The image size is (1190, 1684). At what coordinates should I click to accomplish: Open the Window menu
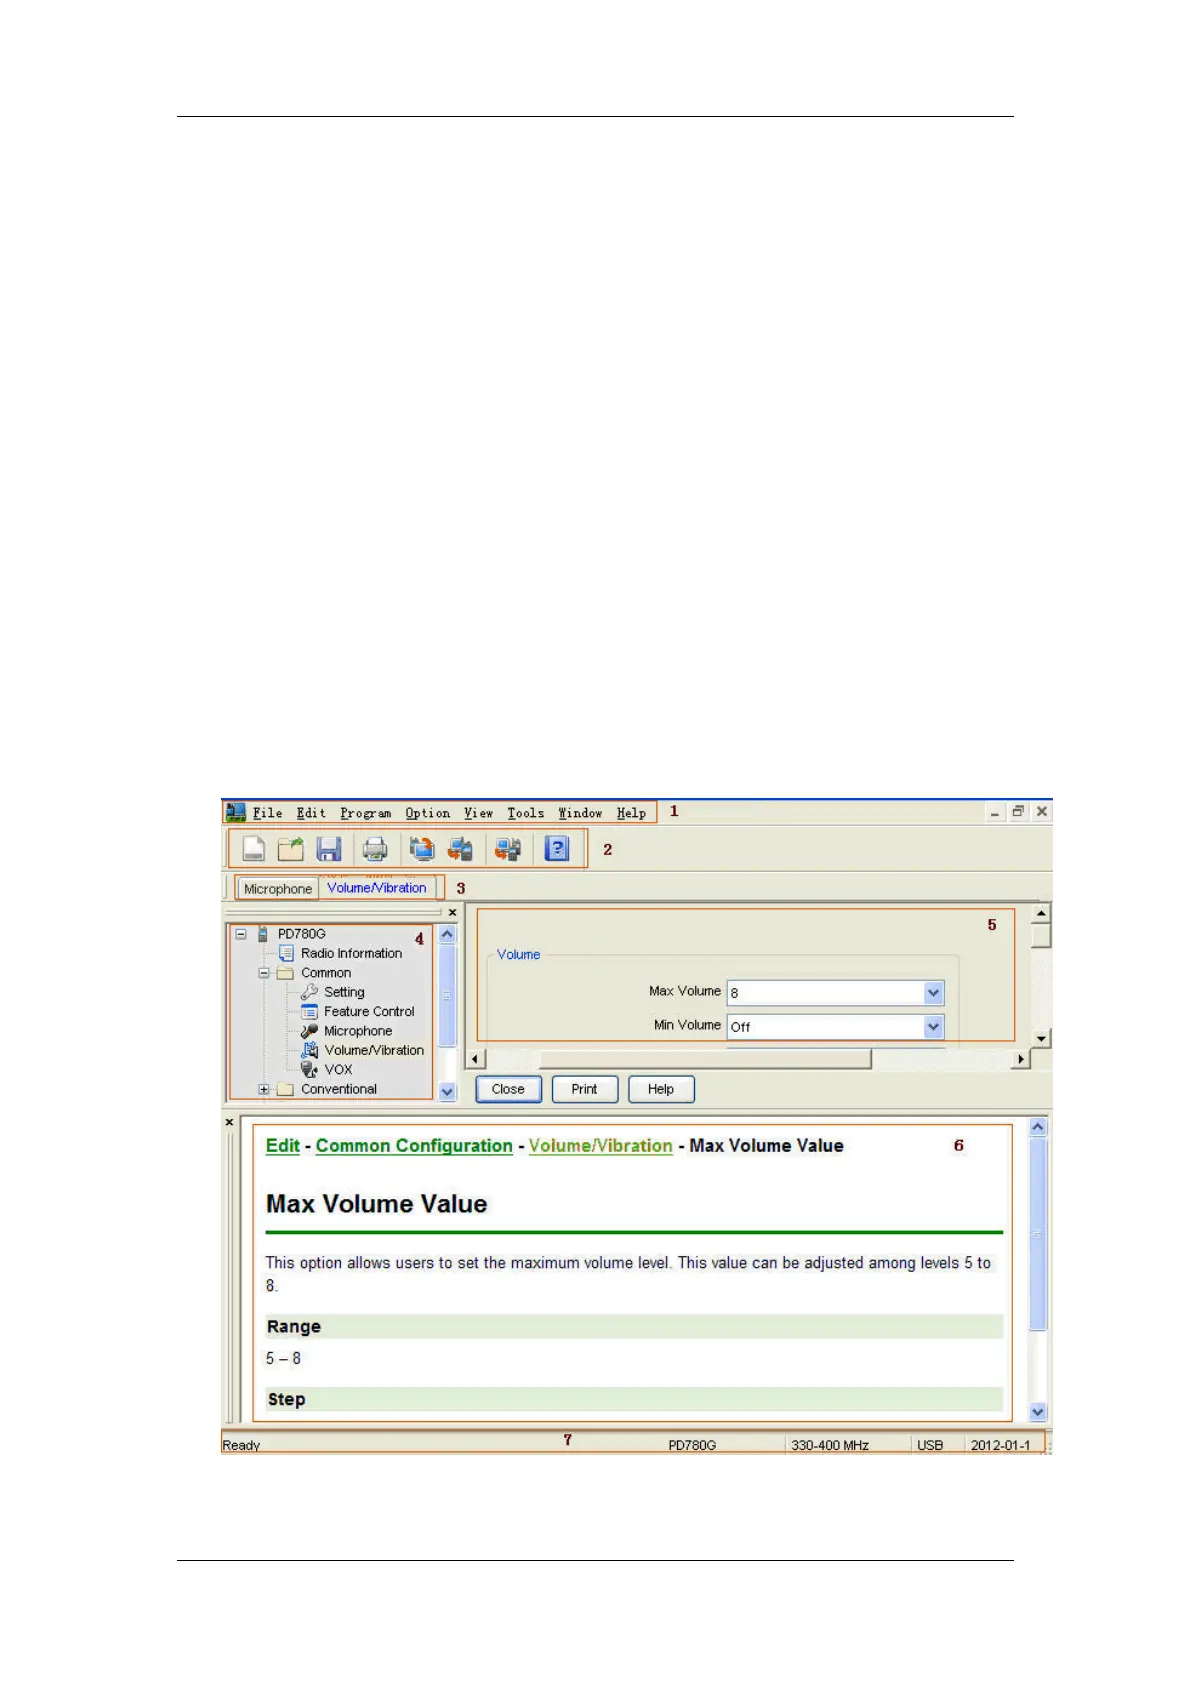coord(580,813)
